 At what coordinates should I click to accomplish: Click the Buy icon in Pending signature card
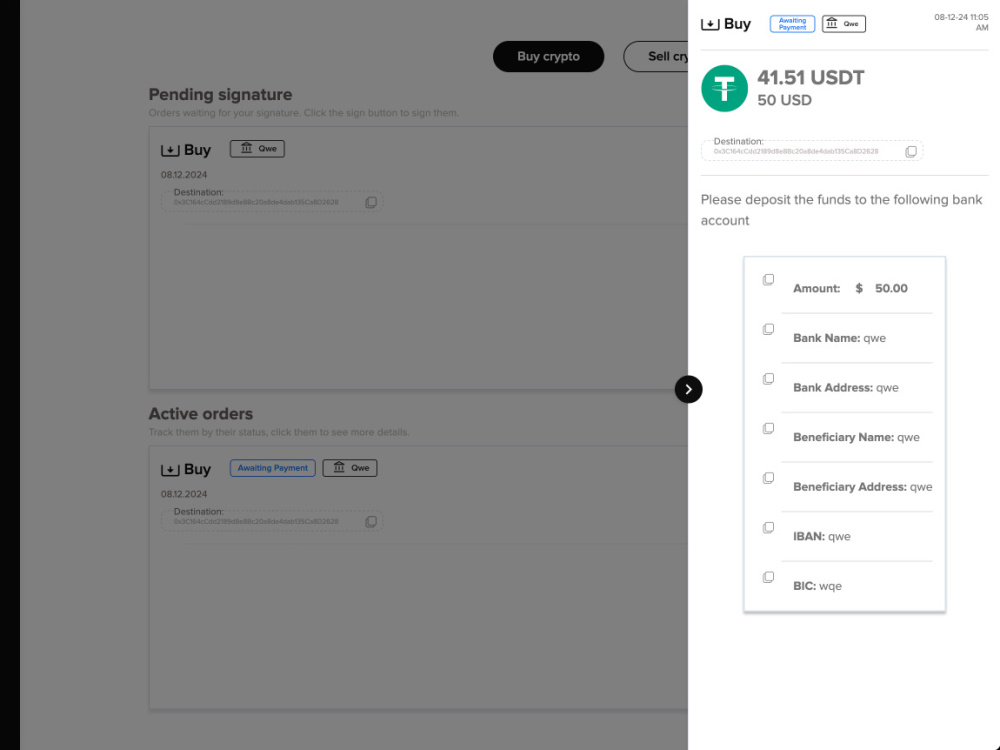pos(170,151)
